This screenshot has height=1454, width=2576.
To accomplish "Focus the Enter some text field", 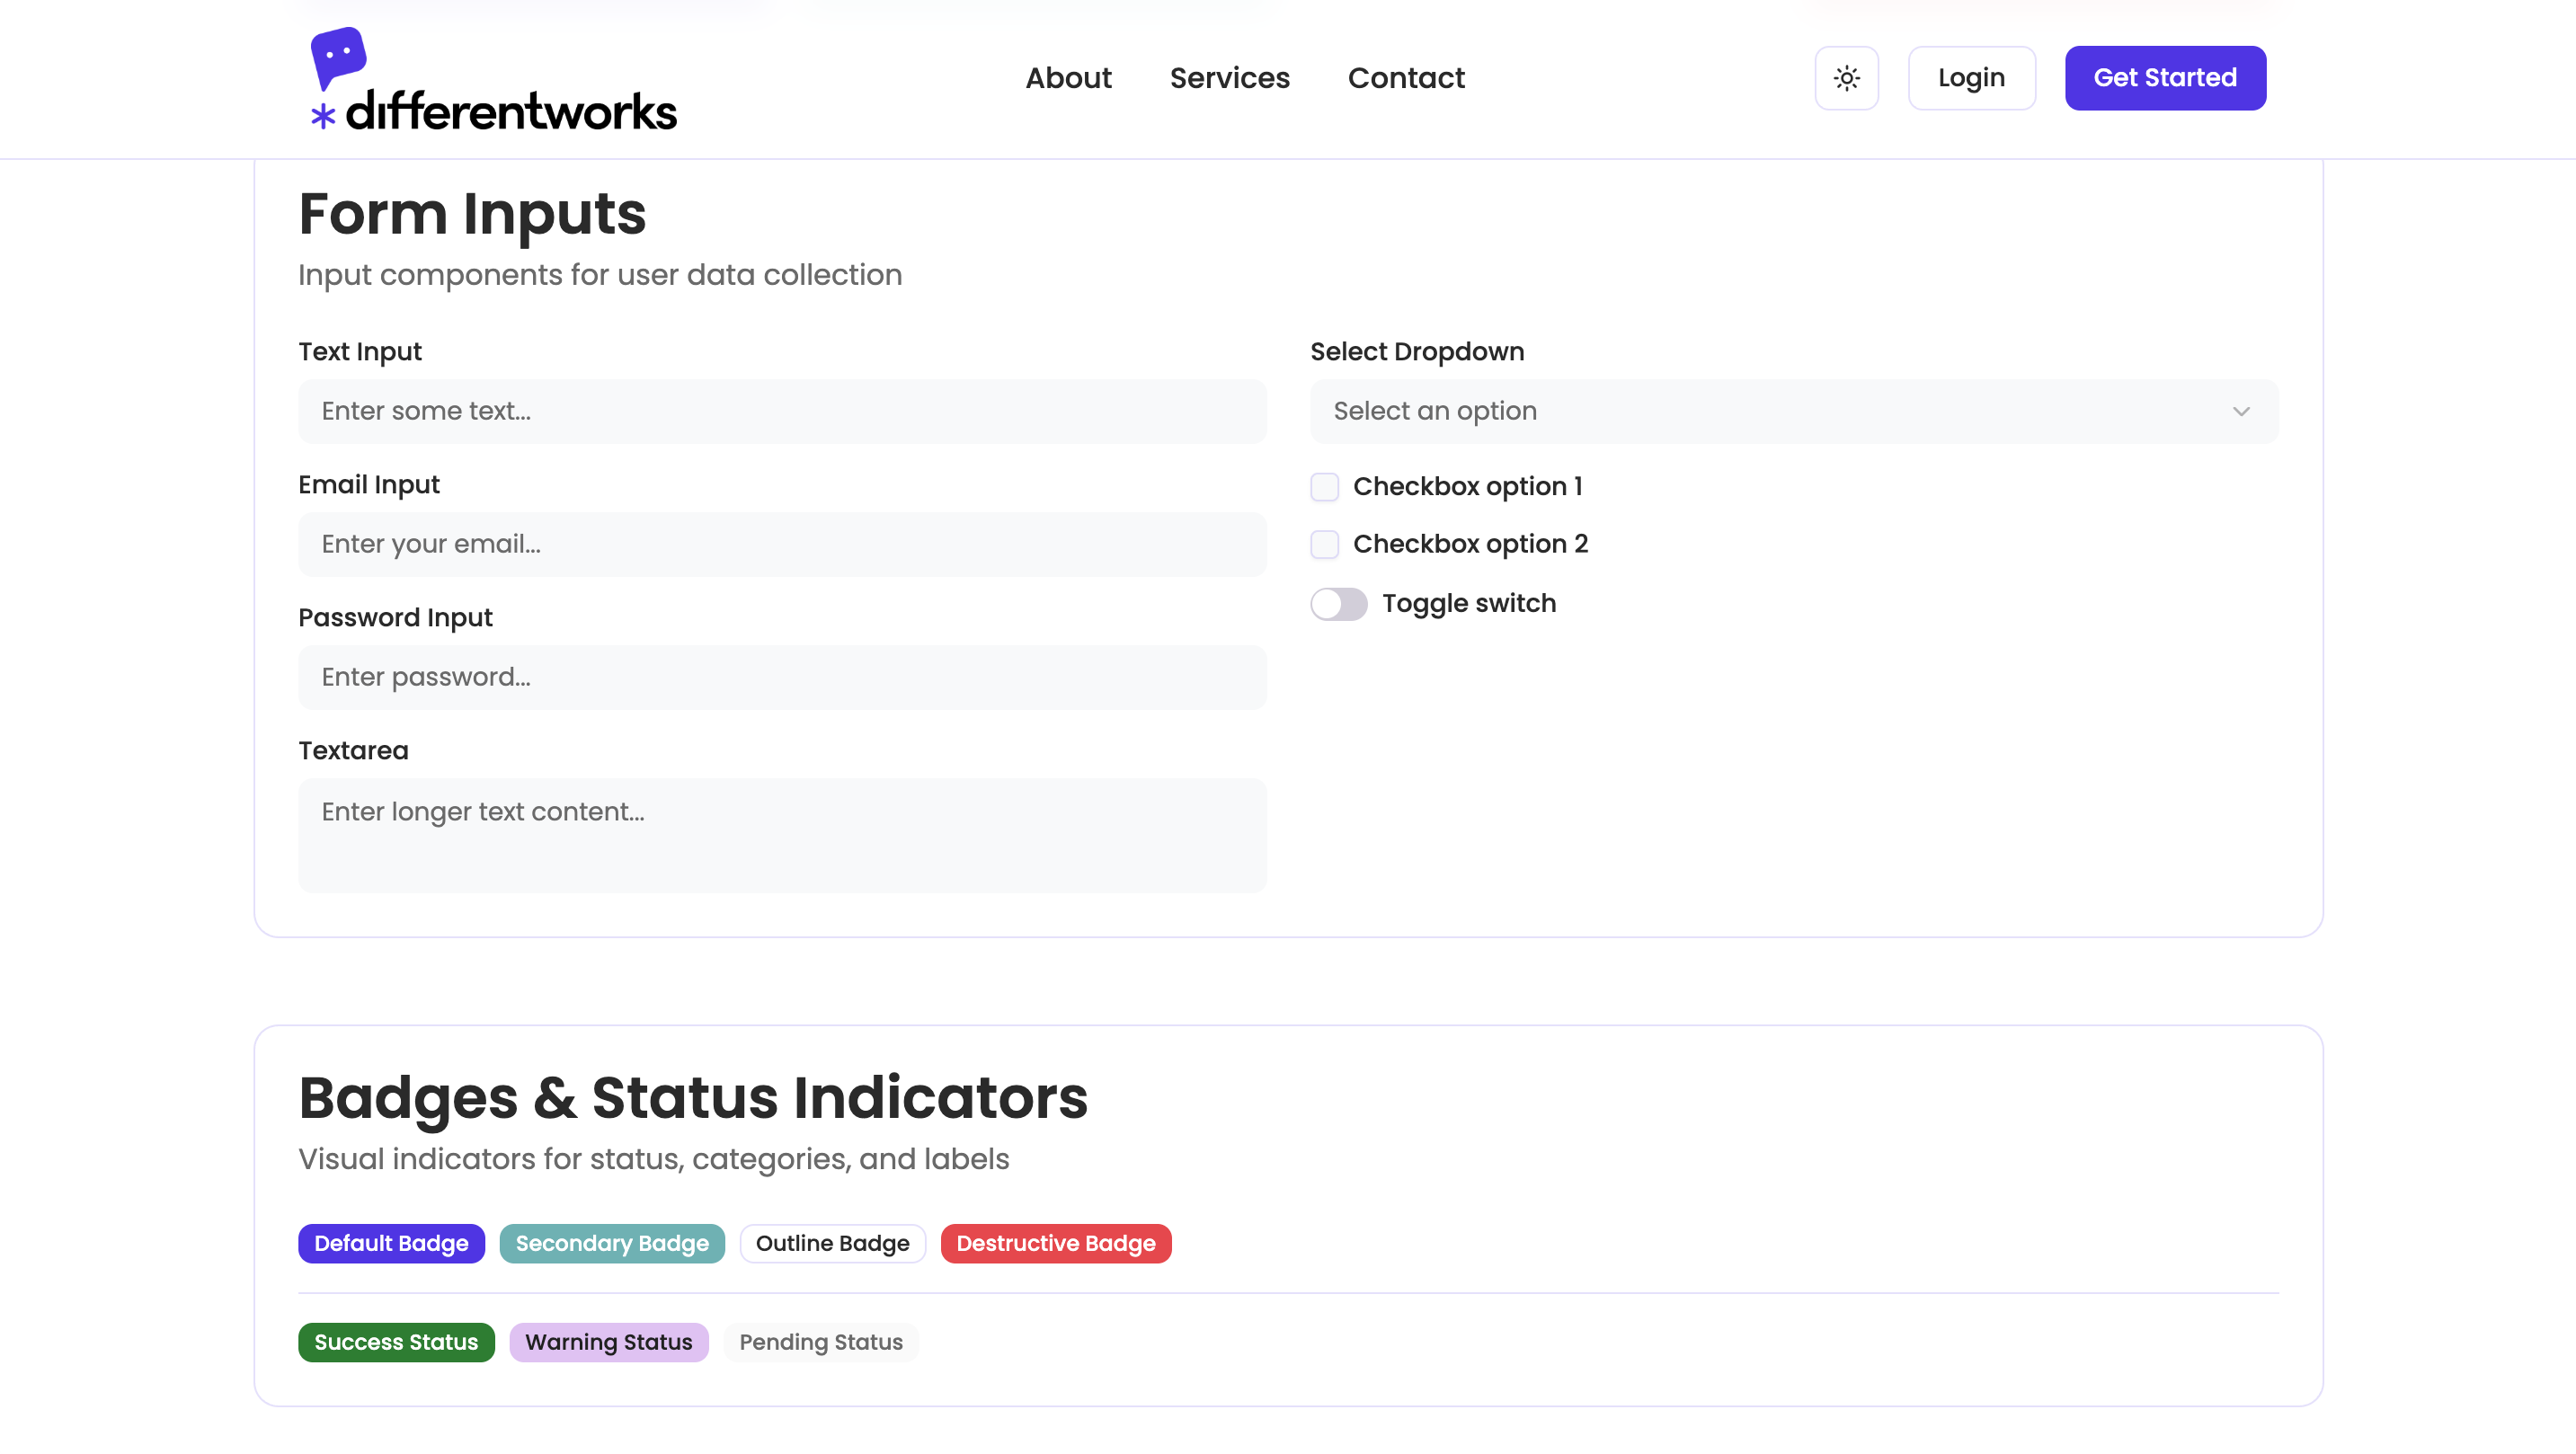I will (781, 411).
